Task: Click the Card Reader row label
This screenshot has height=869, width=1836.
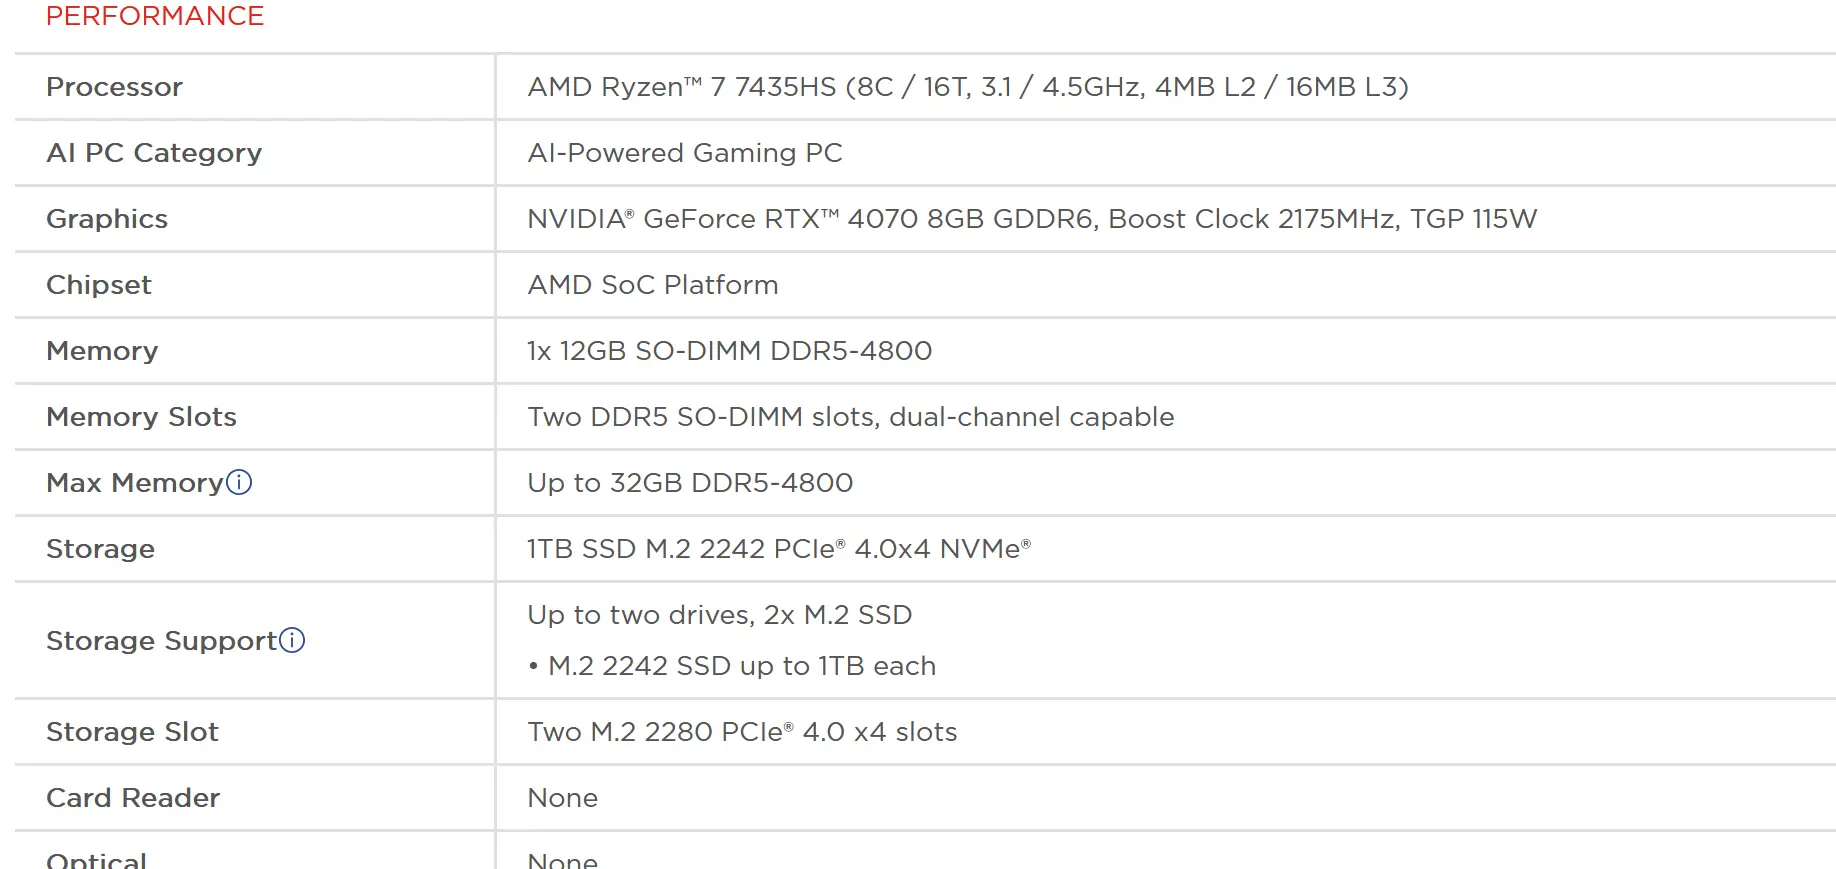Action: pos(133,798)
